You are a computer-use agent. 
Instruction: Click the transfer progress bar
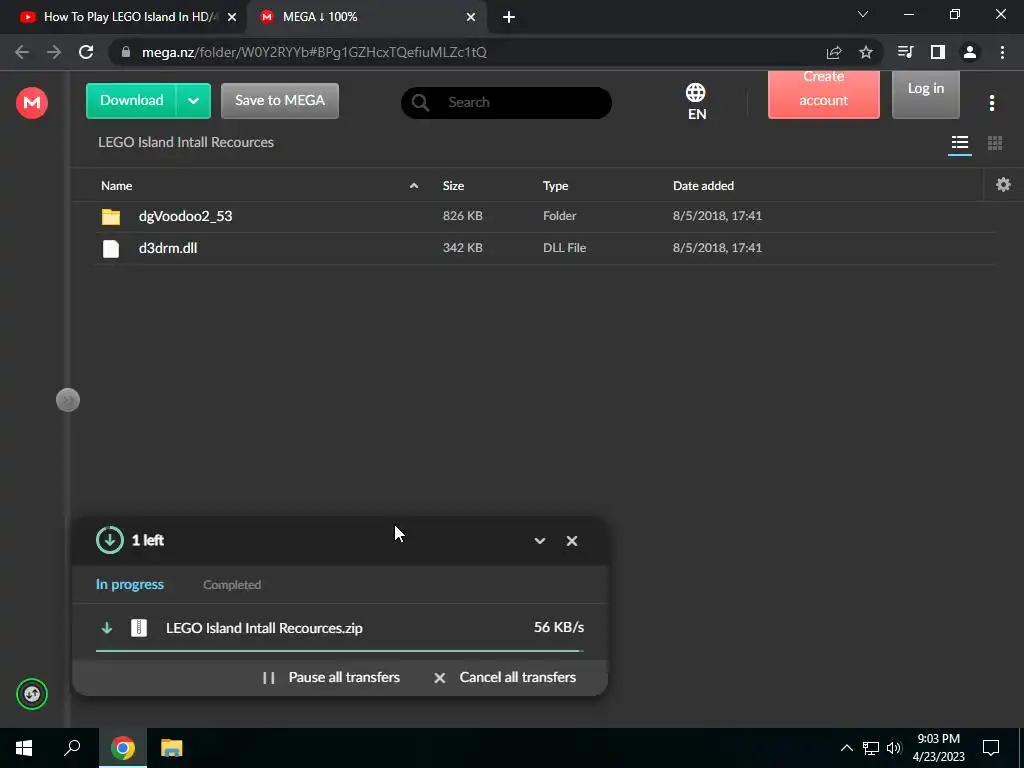pos(340,651)
